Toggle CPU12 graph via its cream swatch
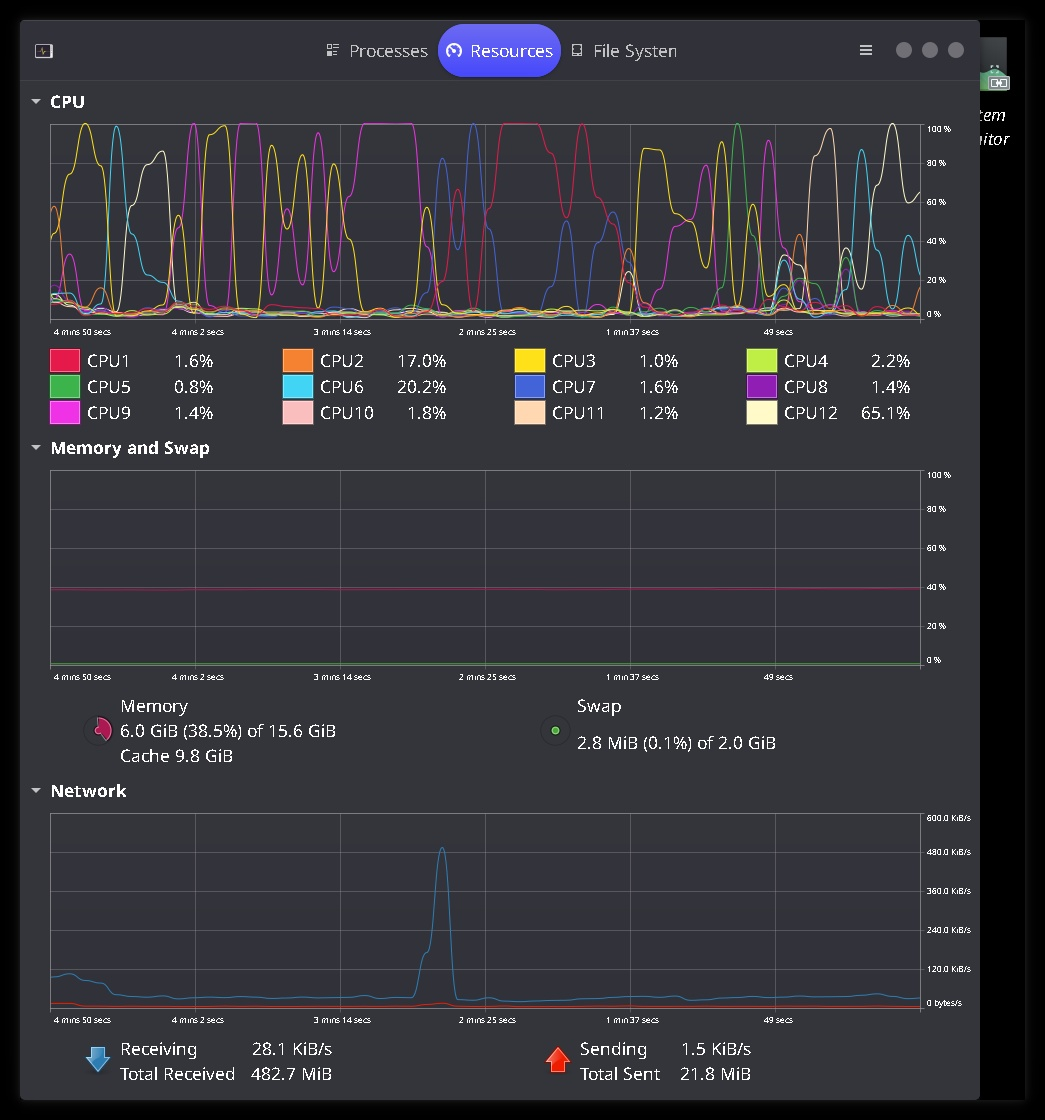The image size is (1045, 1120). [x=761, y=412]
